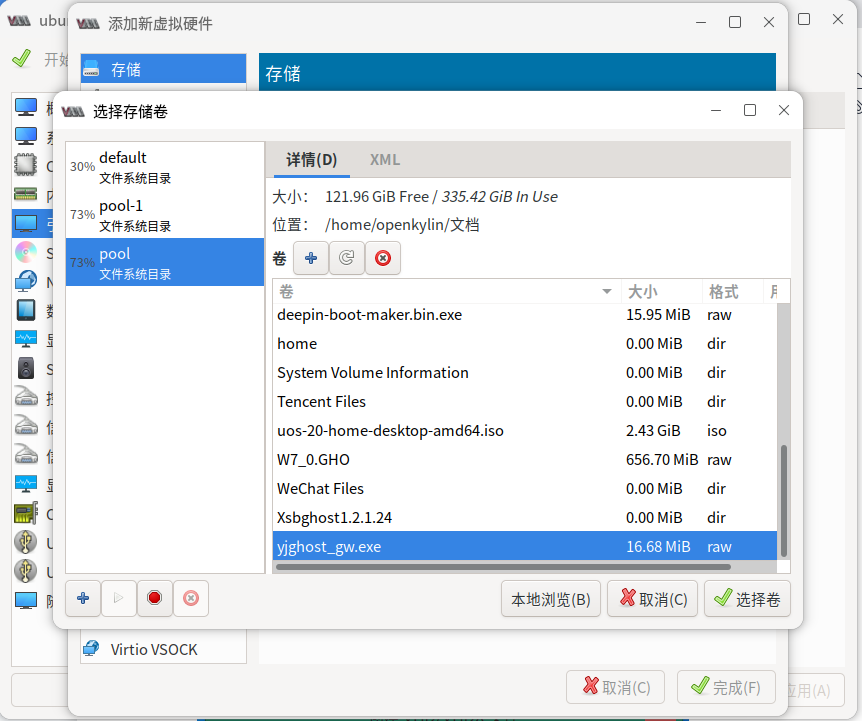Image resolution: width=862 pixels, height=721 pixels.
Task: Delete the selected yjghost_gw.exe volume
Action: (x=382, y=258)
